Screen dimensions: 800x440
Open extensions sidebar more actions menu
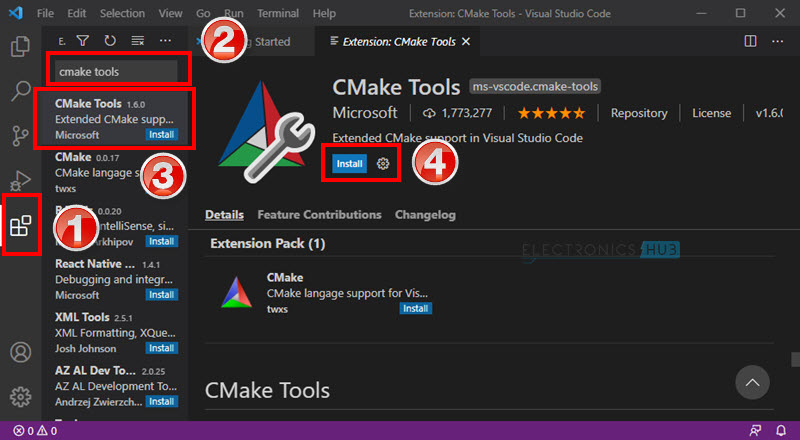pos(166,41)
